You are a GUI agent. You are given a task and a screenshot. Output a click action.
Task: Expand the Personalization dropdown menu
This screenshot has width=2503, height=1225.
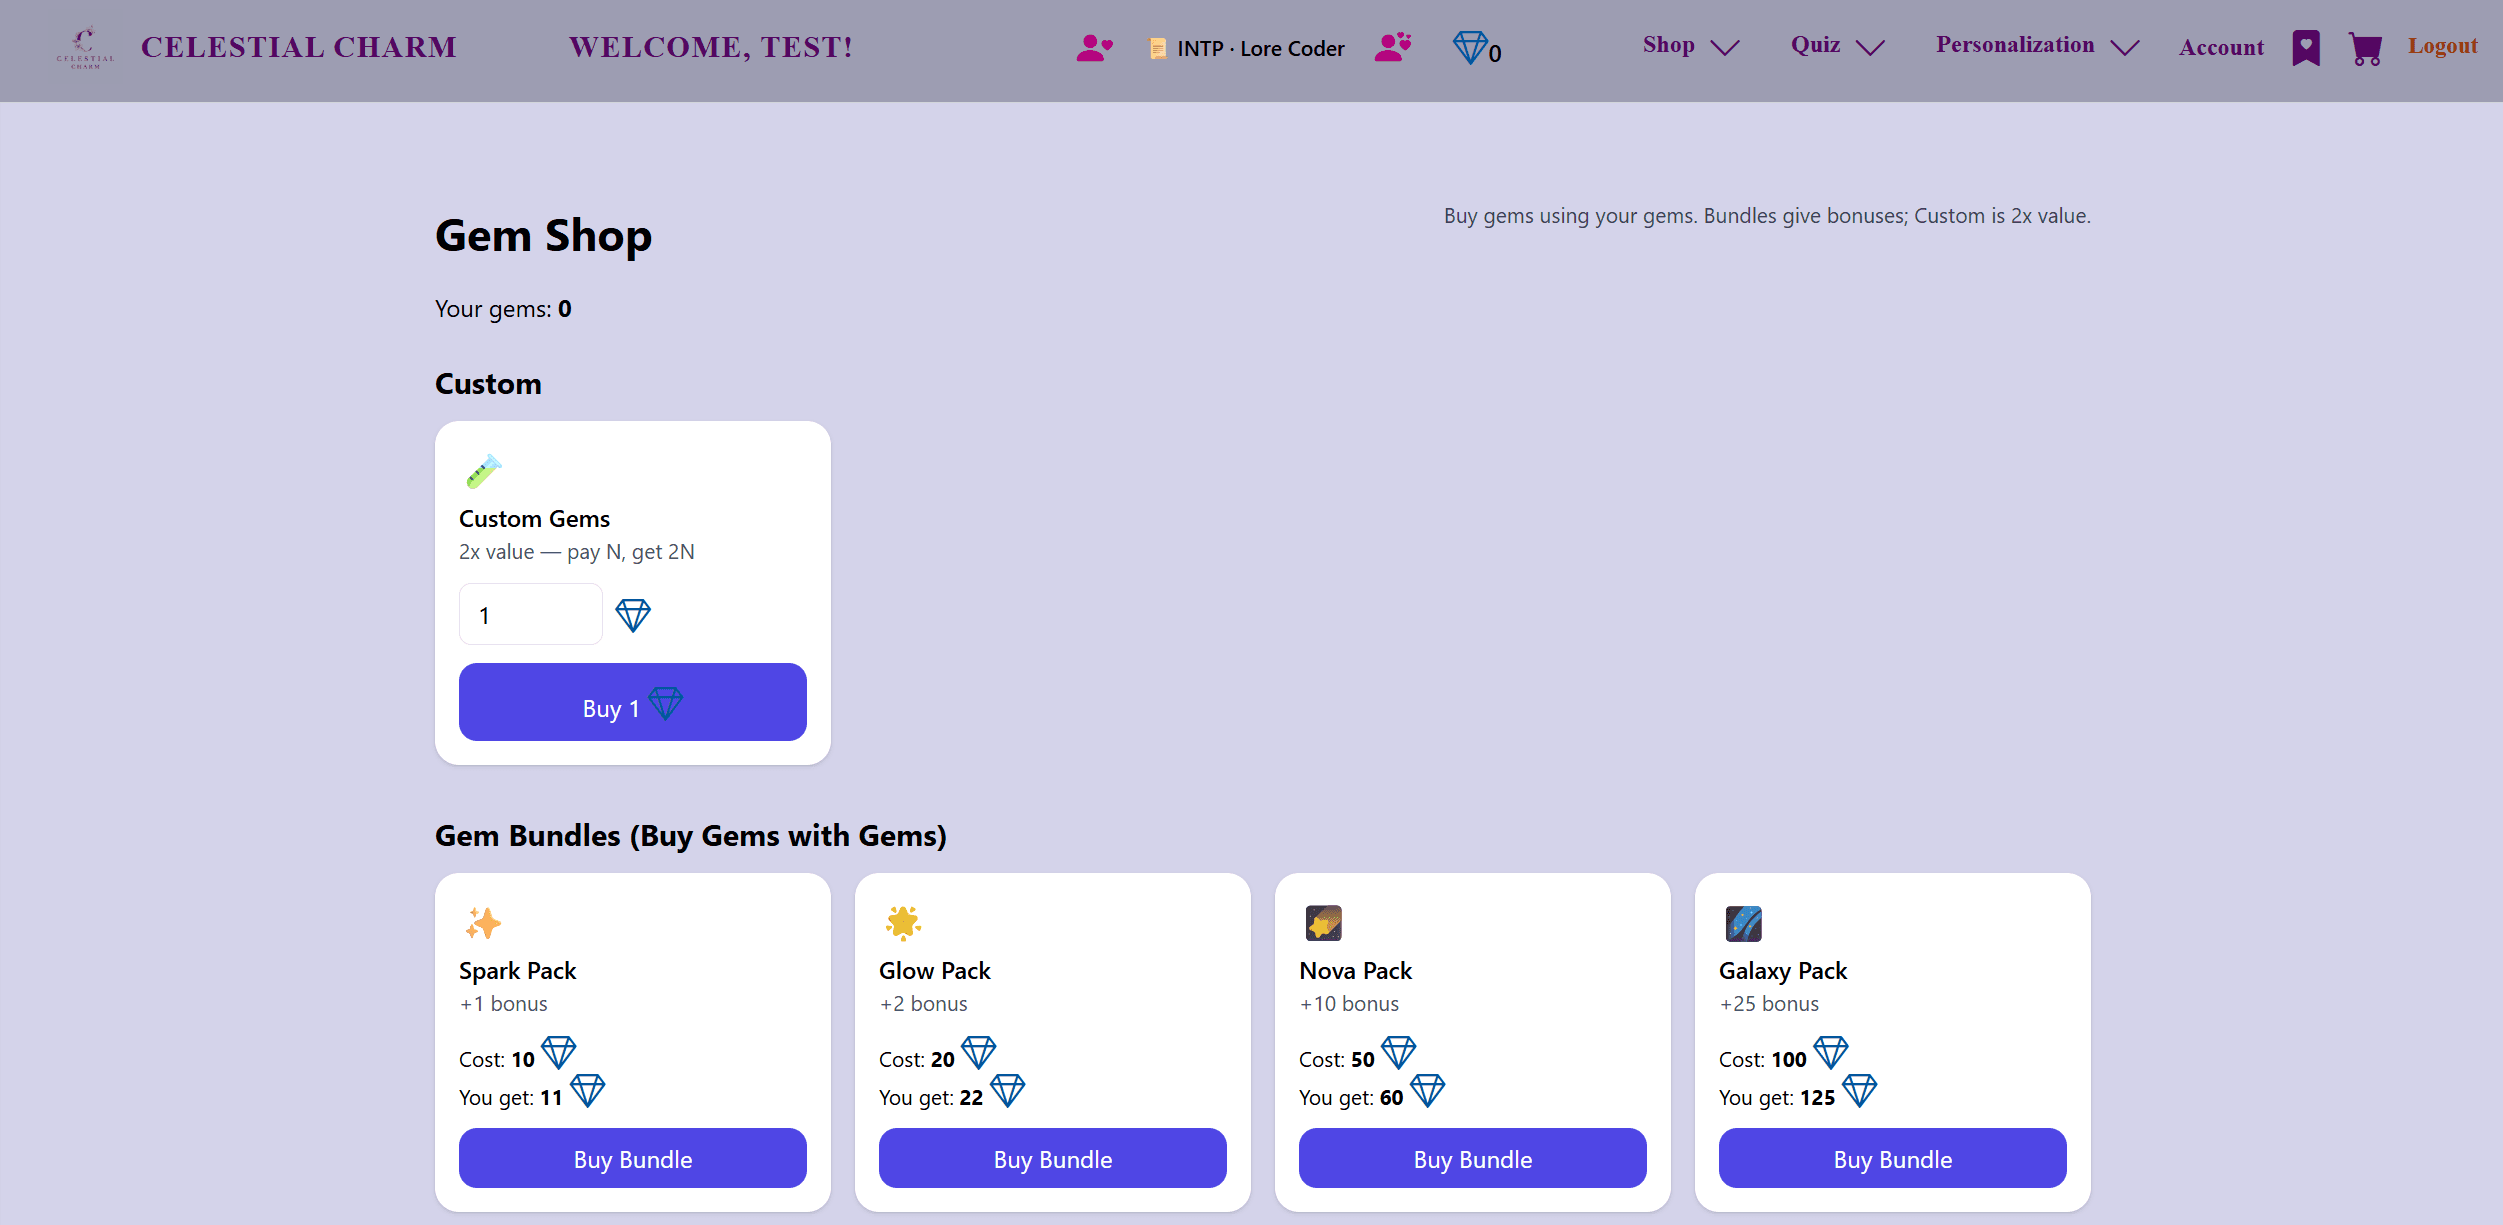tap(2038, 46)
